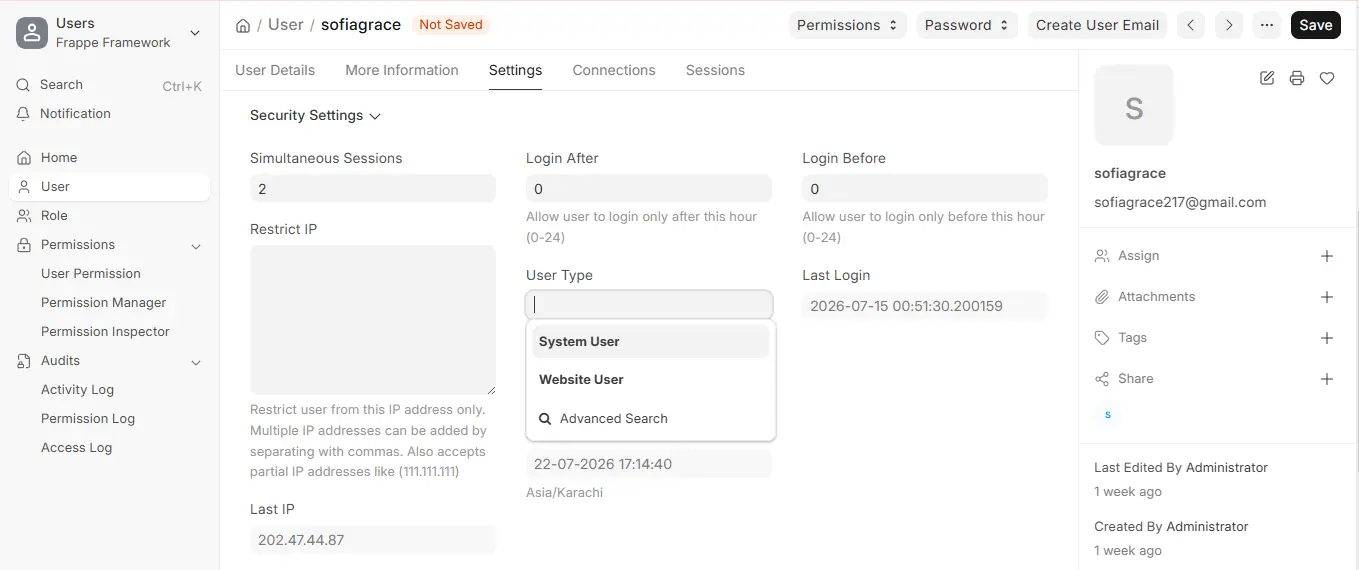Select User in sidebar
Screen dimensions: 1359x570
click(x=109, y=187)
